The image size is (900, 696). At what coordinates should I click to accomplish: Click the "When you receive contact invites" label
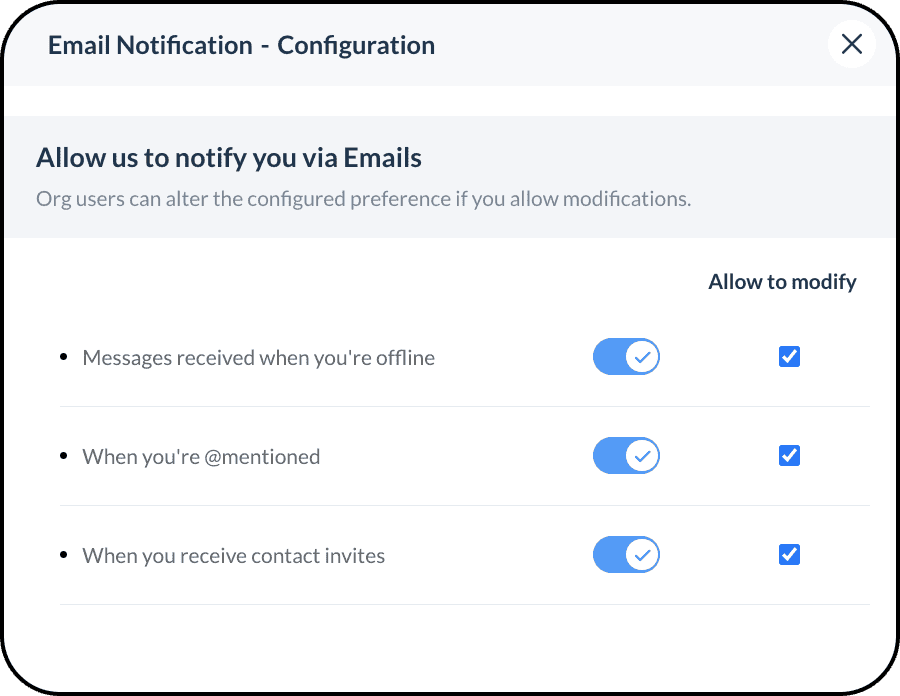(x=233, y=556)
